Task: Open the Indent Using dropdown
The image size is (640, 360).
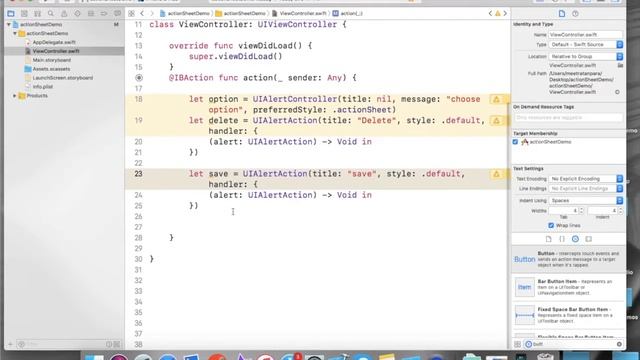Action: [586, 200]
